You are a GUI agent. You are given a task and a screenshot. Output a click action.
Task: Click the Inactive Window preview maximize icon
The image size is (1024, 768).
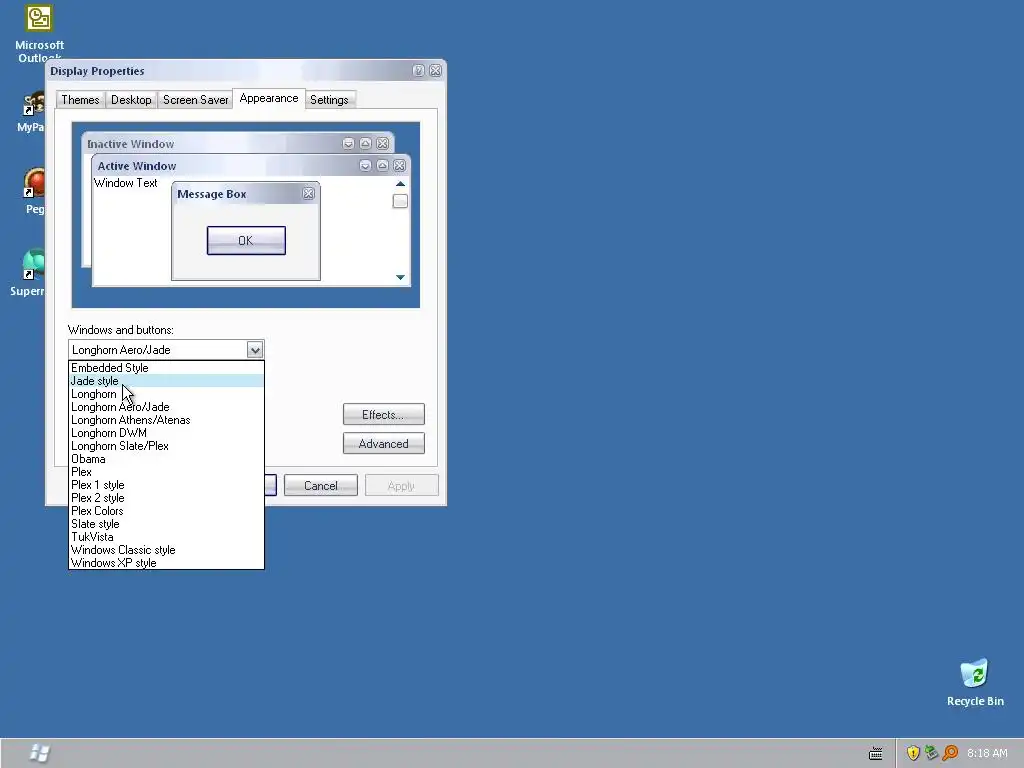[x=366, y=144]
